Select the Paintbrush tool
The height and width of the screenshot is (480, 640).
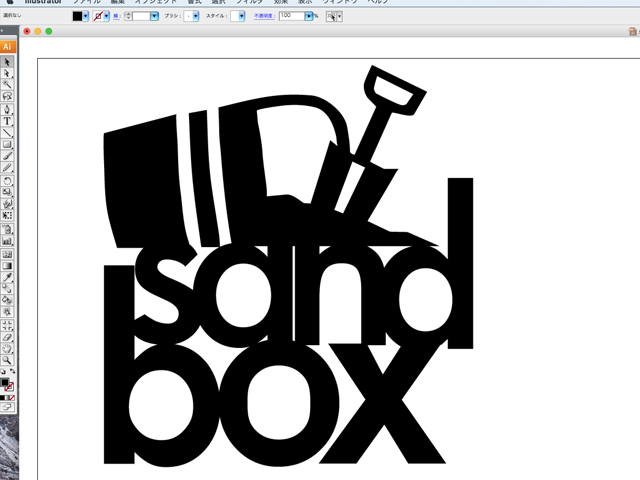(x=7, y=156)
